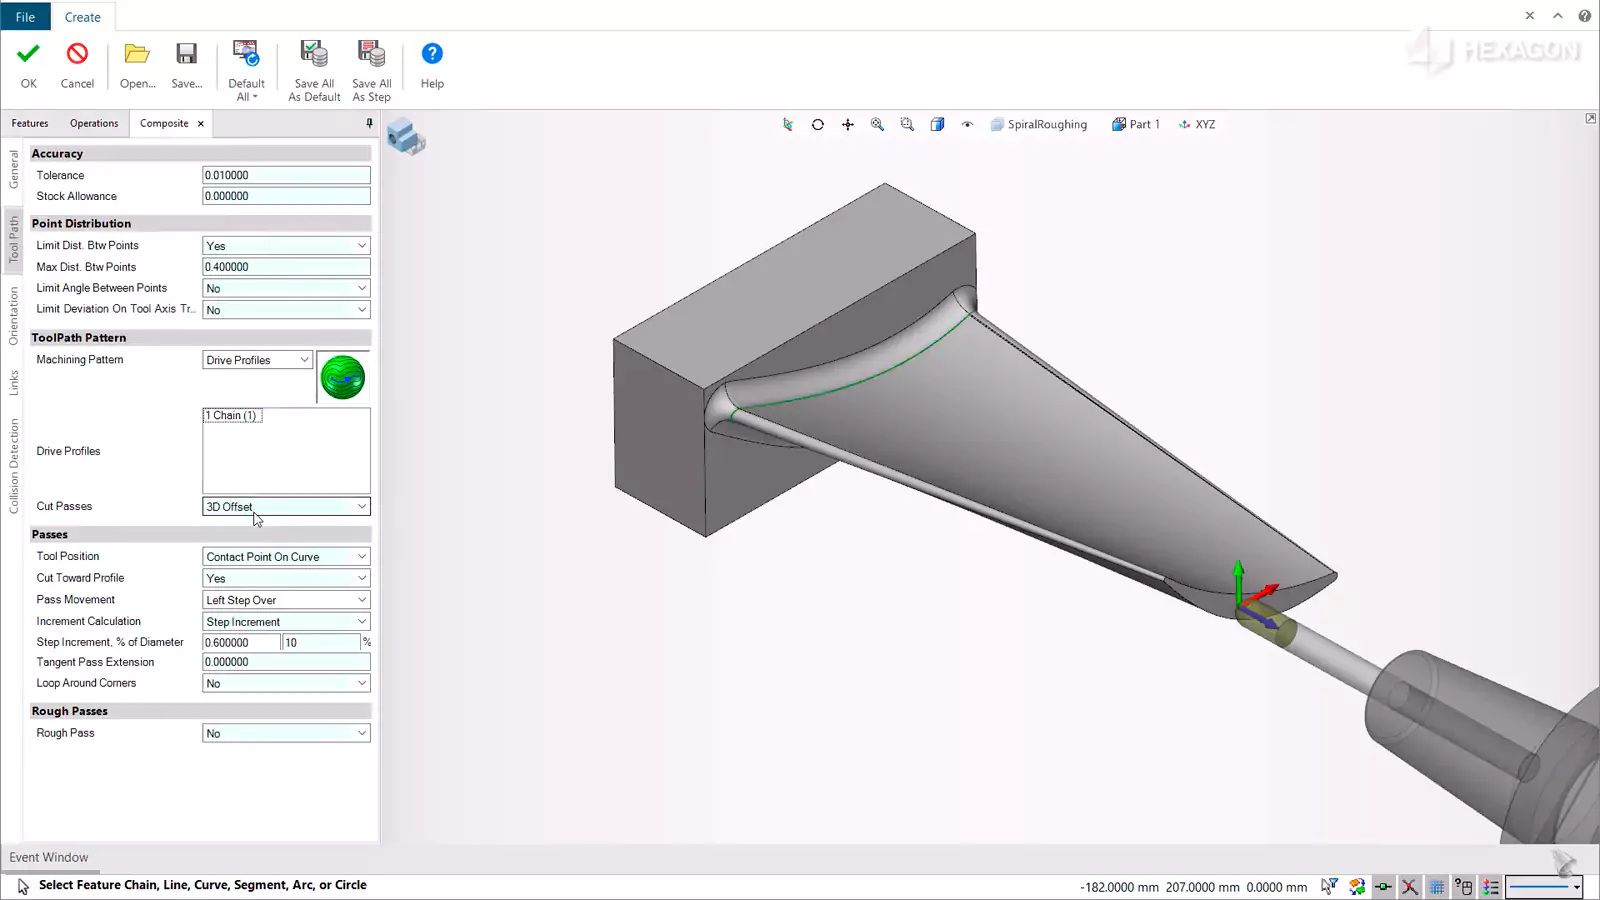Open Loop Around Corners dropdown
The height and width of the screenshot is (900, 1600).
286,684
